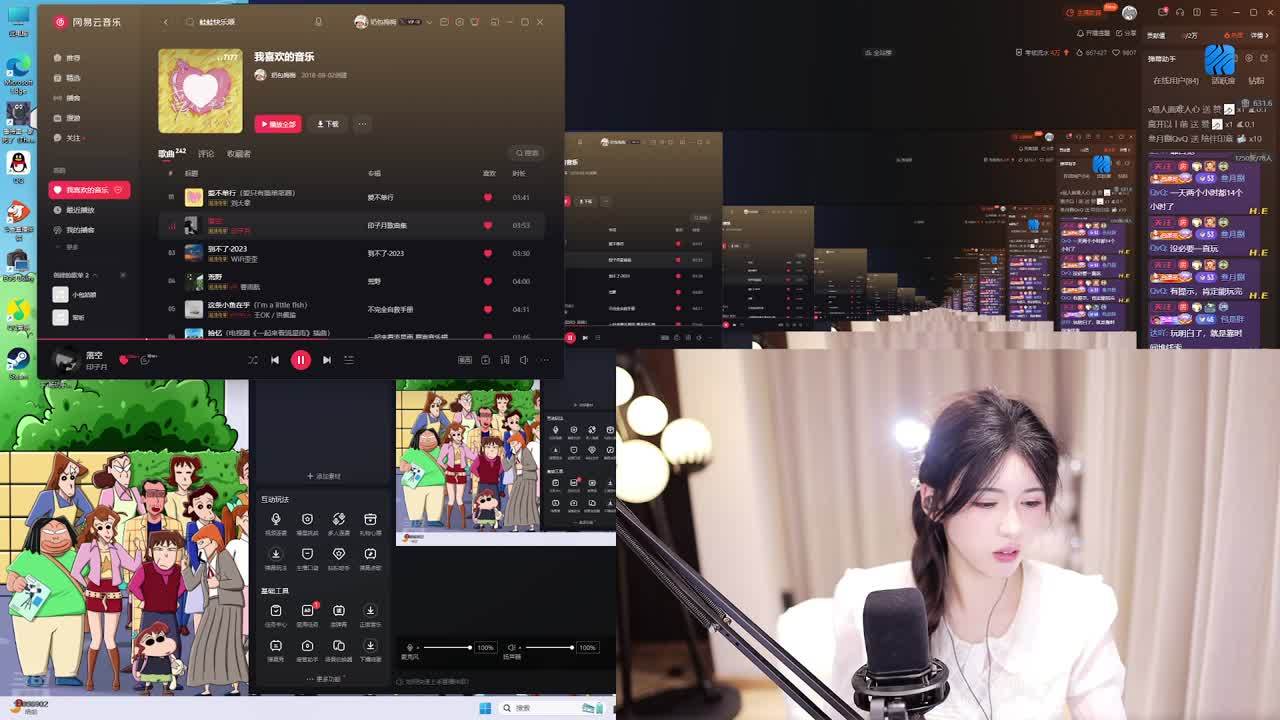Toggle the heart on the 落空 row
Screen dimensions: 1280x720
coord(488,225)
